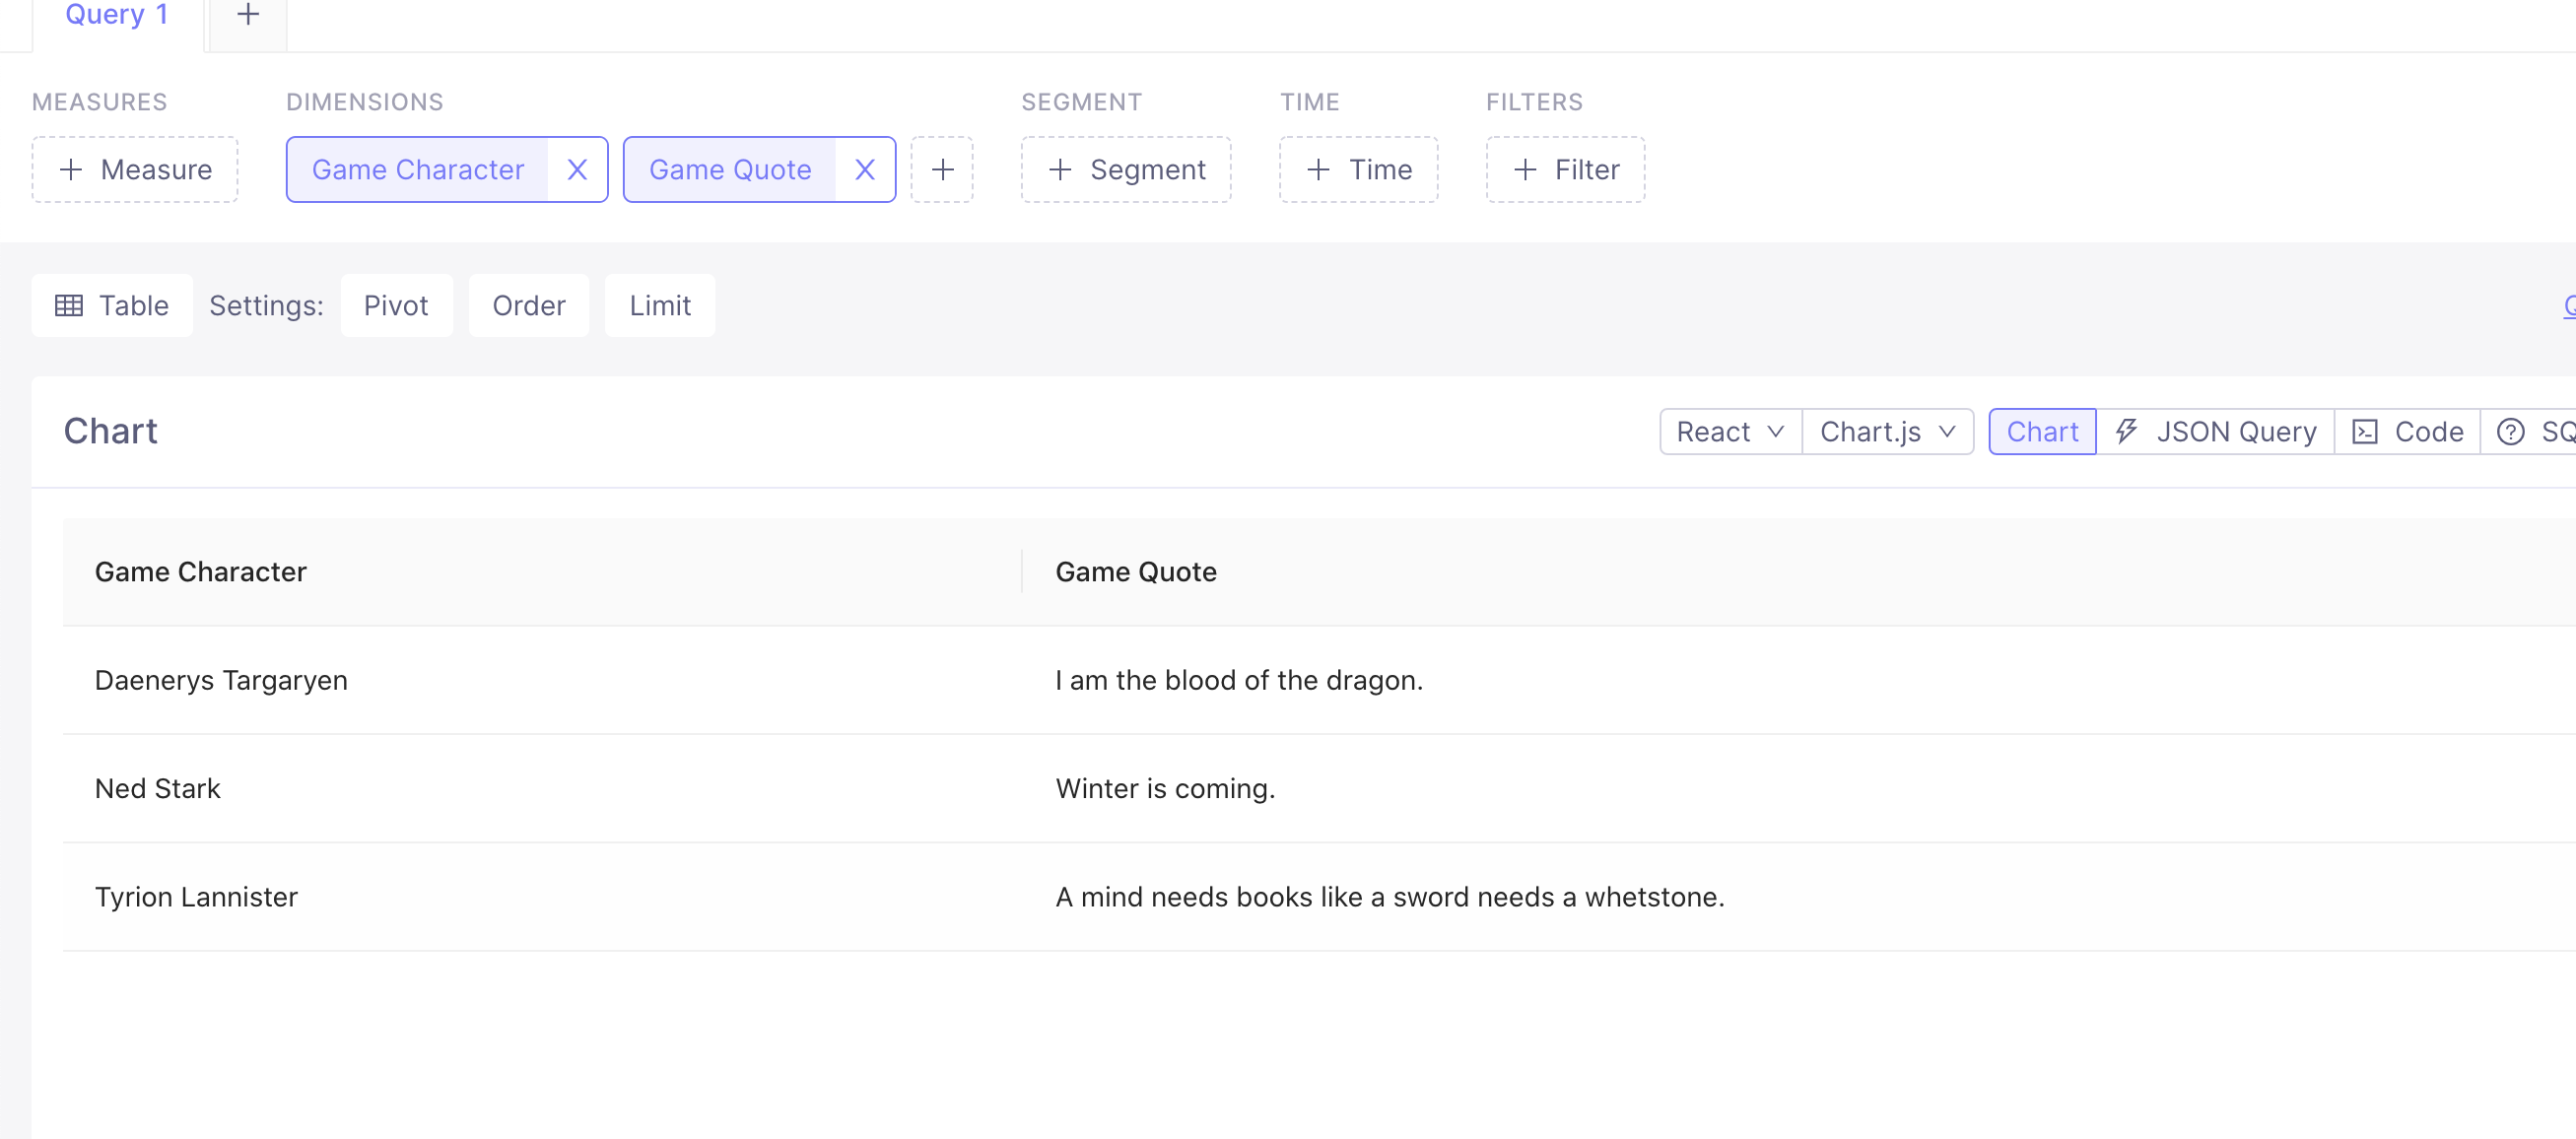
Task: Expand the React framework dropdown
Action: point(1731,432)
